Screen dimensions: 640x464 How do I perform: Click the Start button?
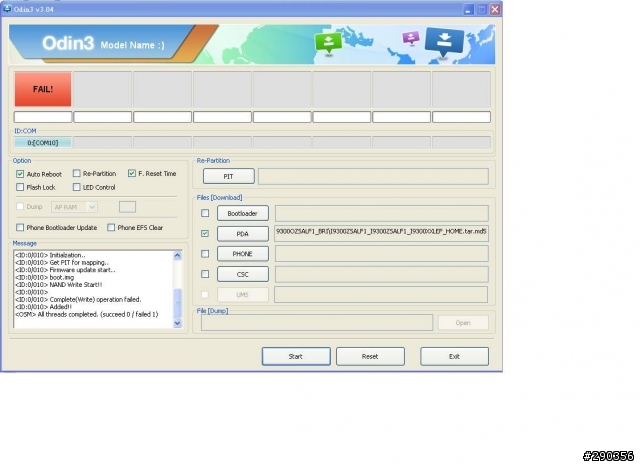[x=296, y=356]
